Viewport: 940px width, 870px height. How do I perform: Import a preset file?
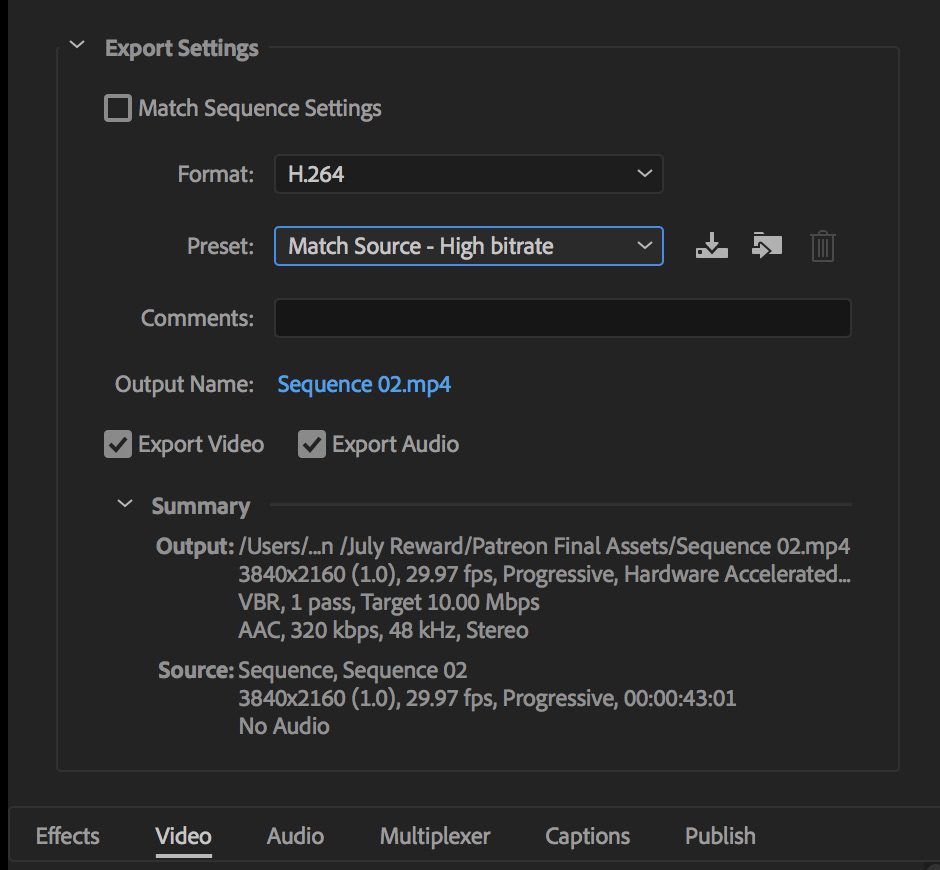[767, 245]
